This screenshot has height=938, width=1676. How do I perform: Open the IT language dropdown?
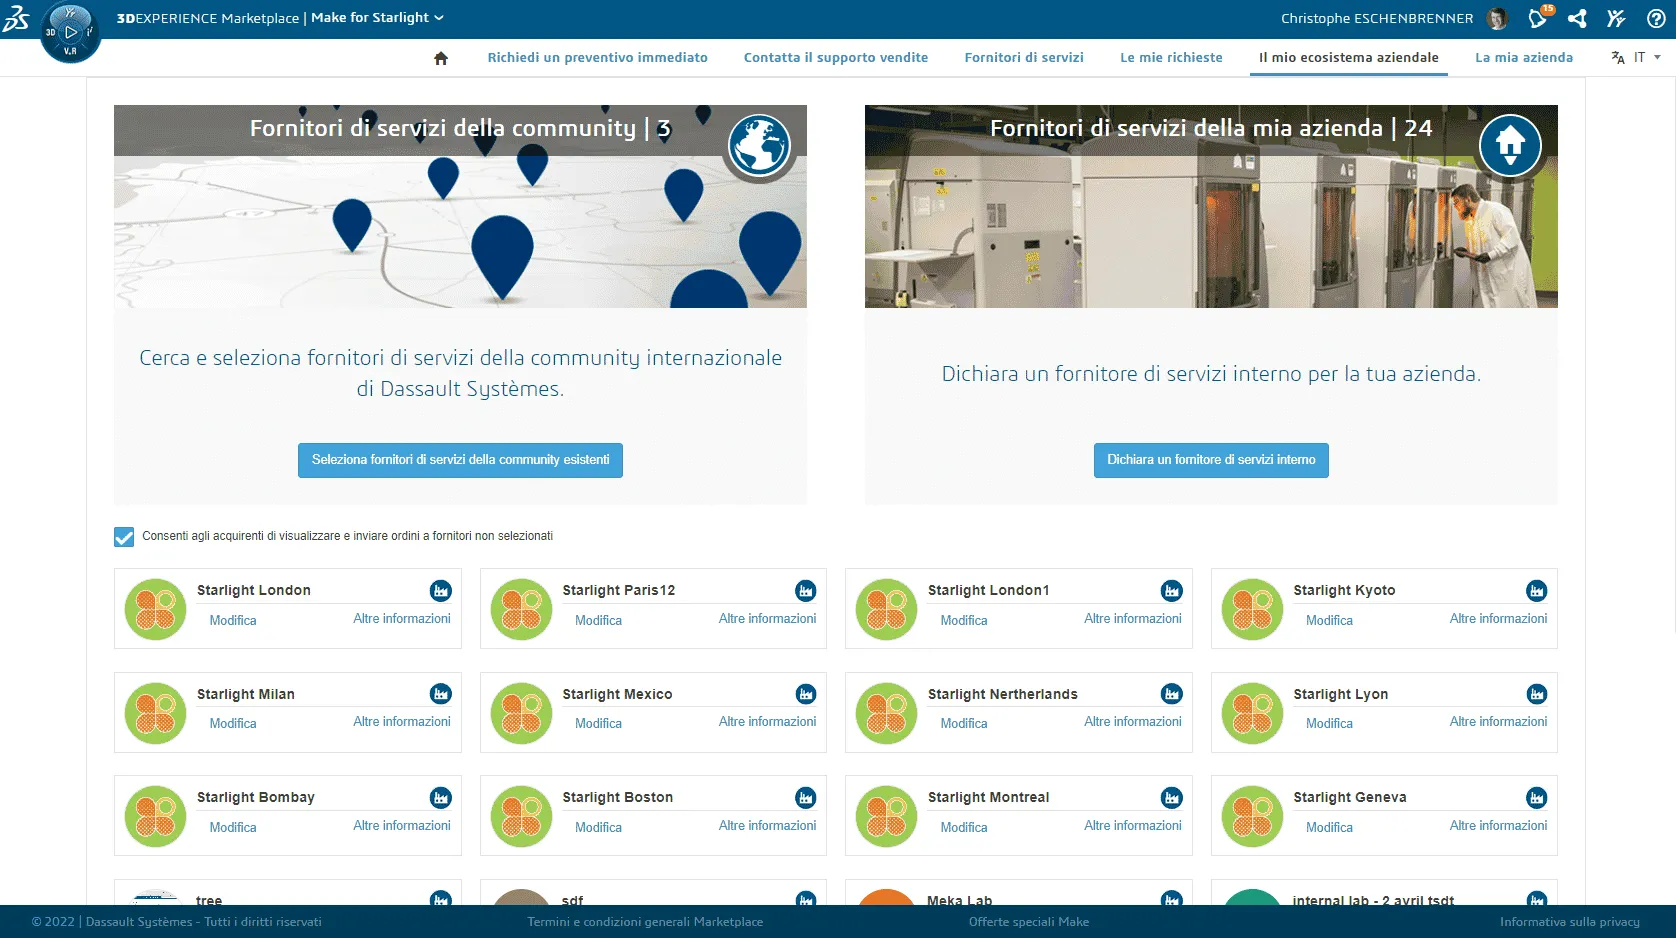[x=1643, y=58]
